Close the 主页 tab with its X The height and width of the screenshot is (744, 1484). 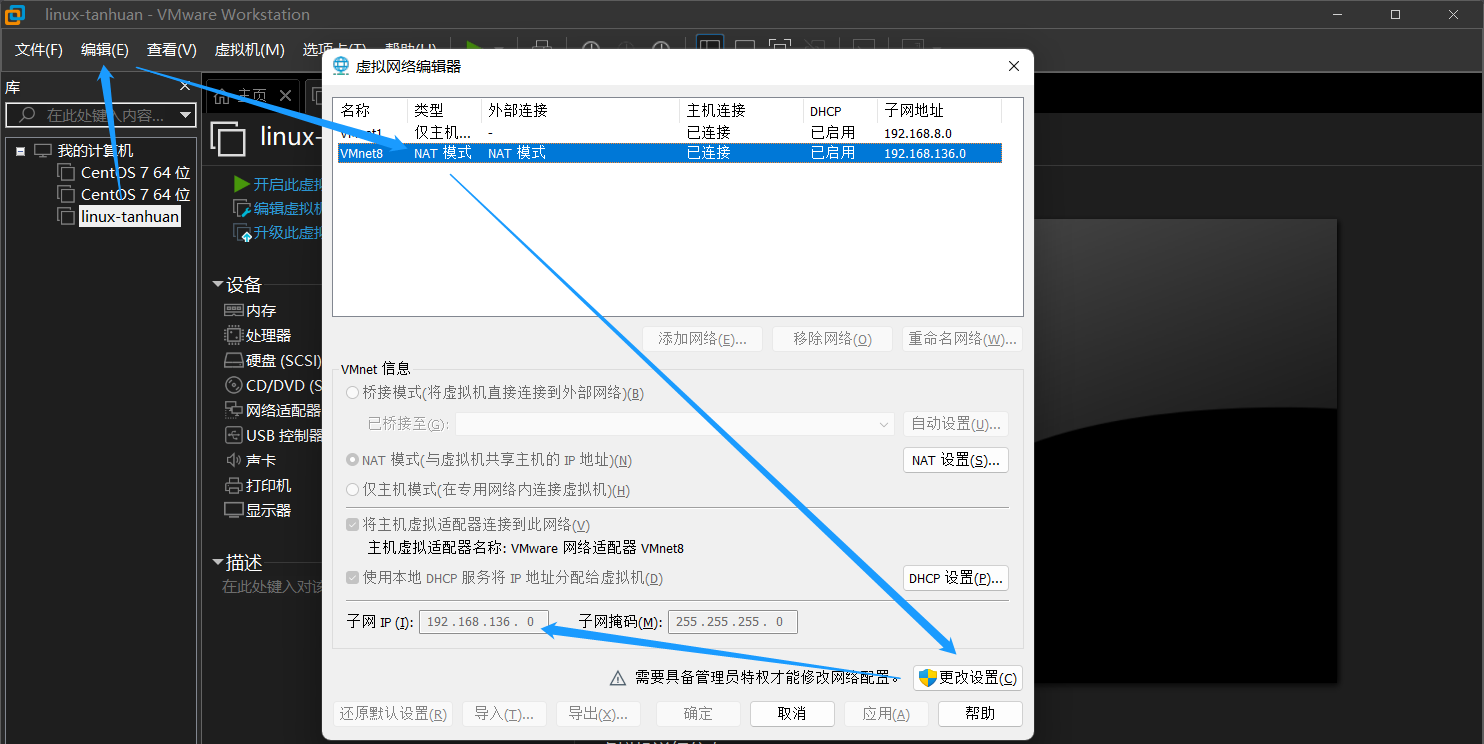[285, 96]
